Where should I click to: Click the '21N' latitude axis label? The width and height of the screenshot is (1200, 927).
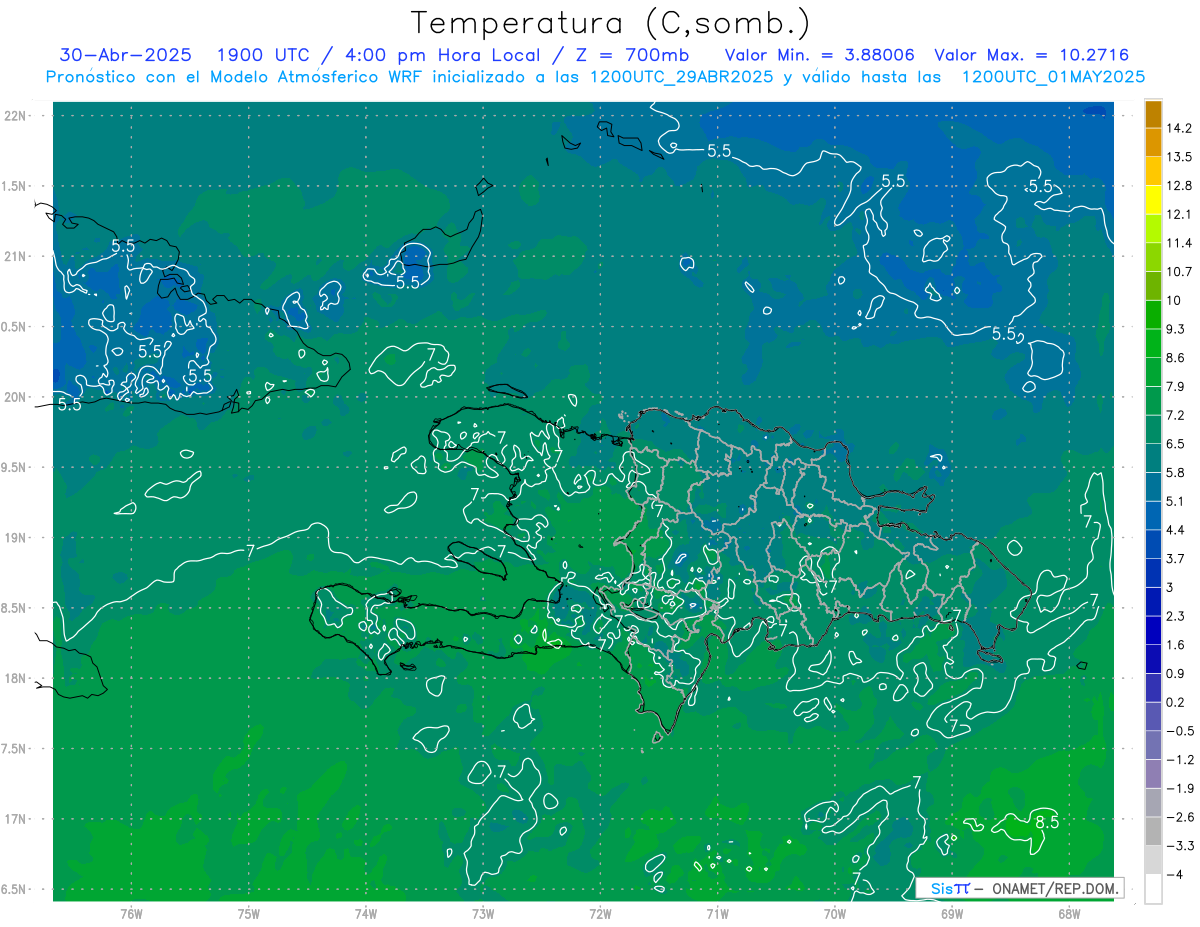click(17, 256)
